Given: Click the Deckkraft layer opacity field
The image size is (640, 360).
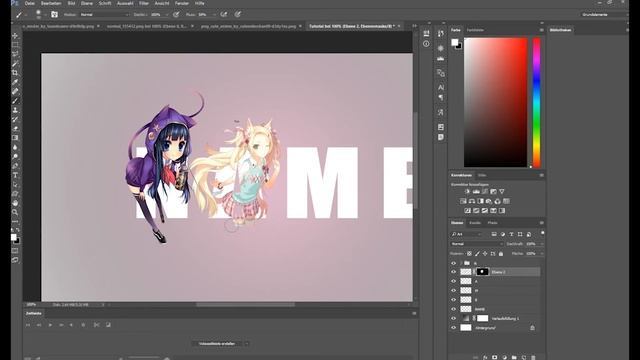Looking at the screenshot, I should pyautogui.click(x=532, y=244).
